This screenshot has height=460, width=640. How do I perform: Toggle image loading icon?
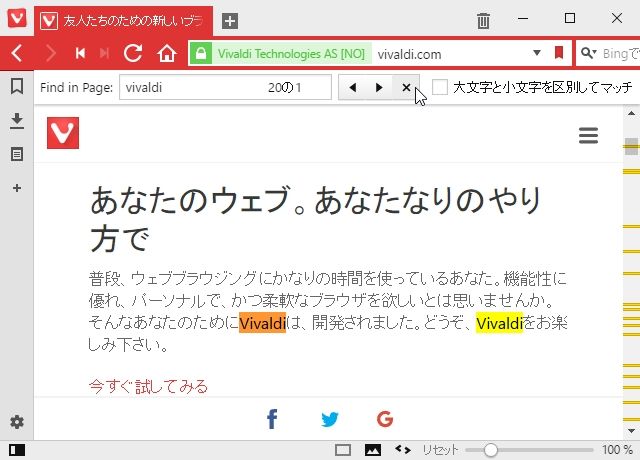tap(373, 450)
